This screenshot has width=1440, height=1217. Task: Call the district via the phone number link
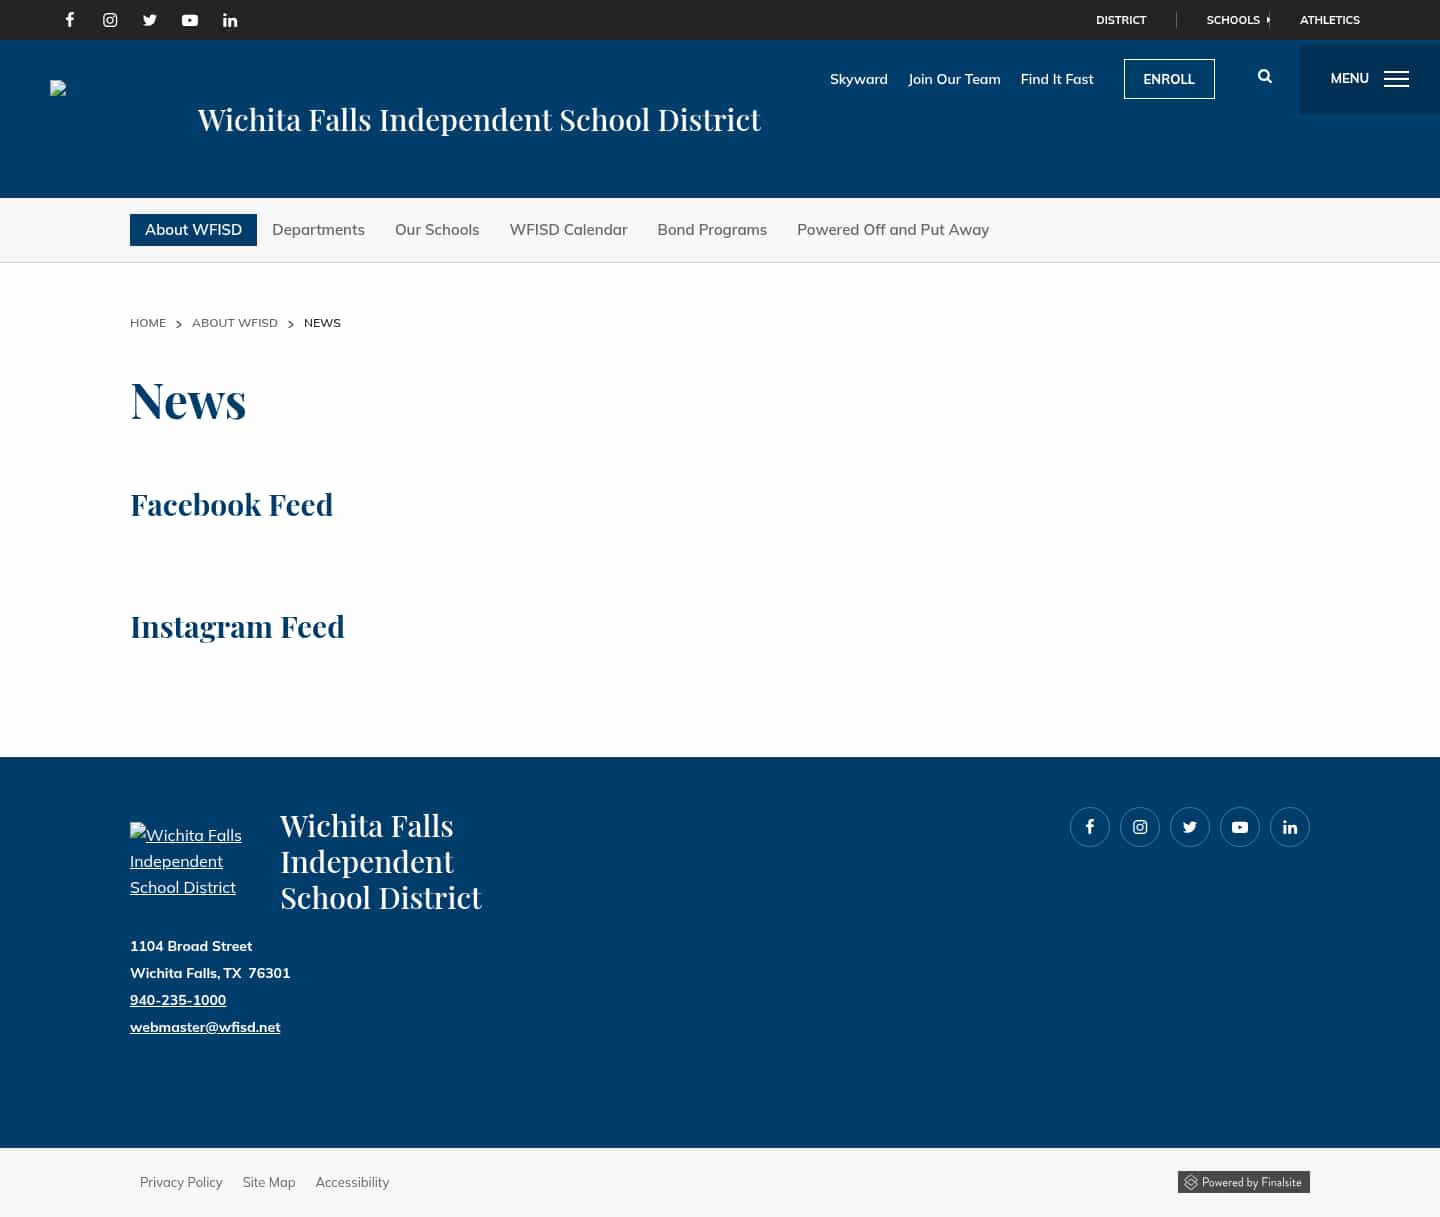178,1000
